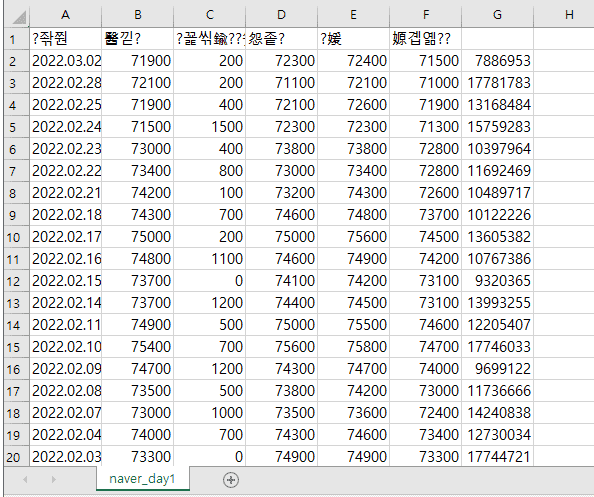Select column C header
Viewport: 594px width, 497px height.
[x=209, y=15]
